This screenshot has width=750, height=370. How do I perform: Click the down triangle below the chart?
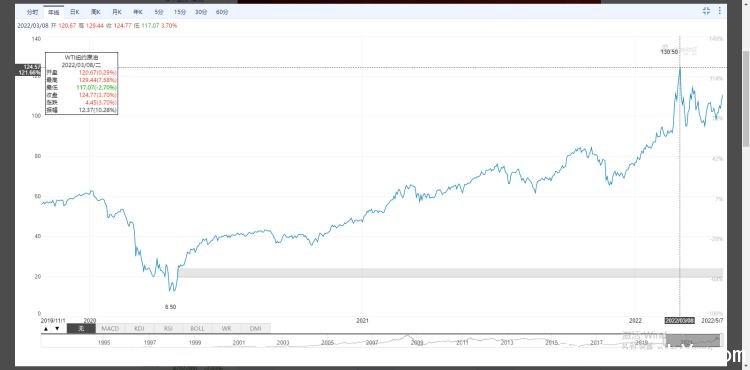tap(57, 328)
